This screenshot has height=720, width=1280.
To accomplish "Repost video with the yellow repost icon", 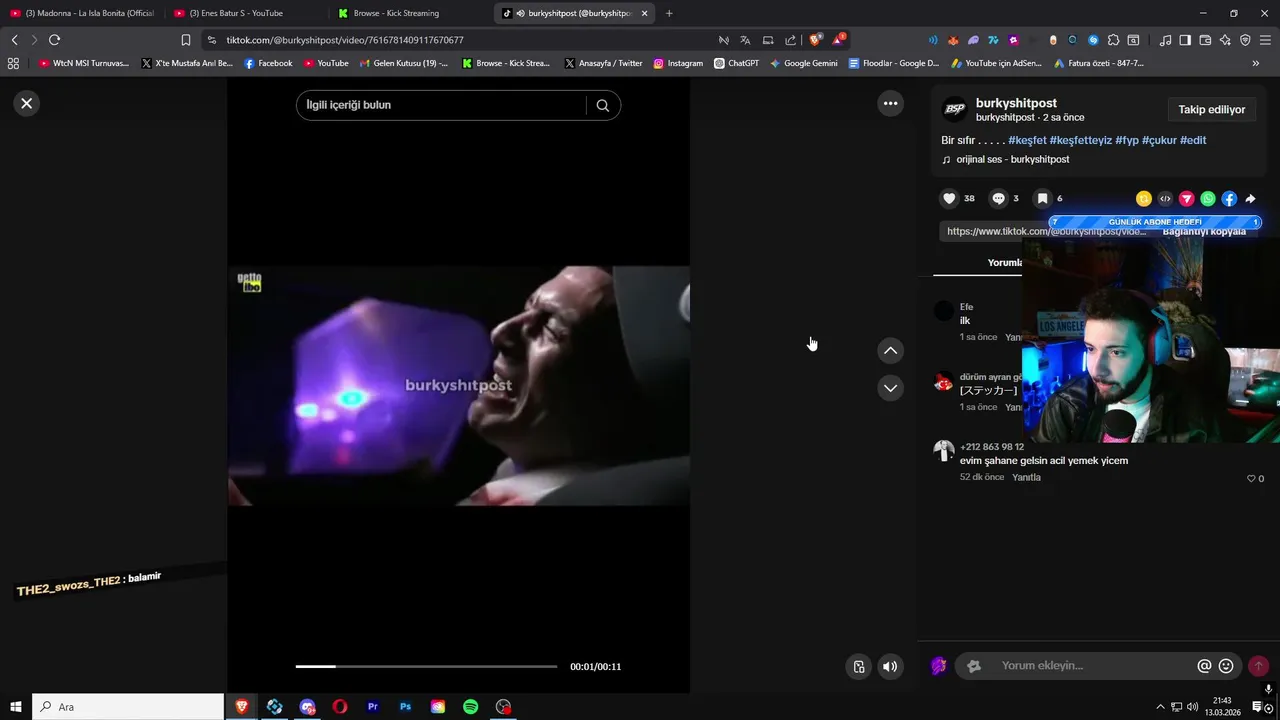I will 1144,199.
